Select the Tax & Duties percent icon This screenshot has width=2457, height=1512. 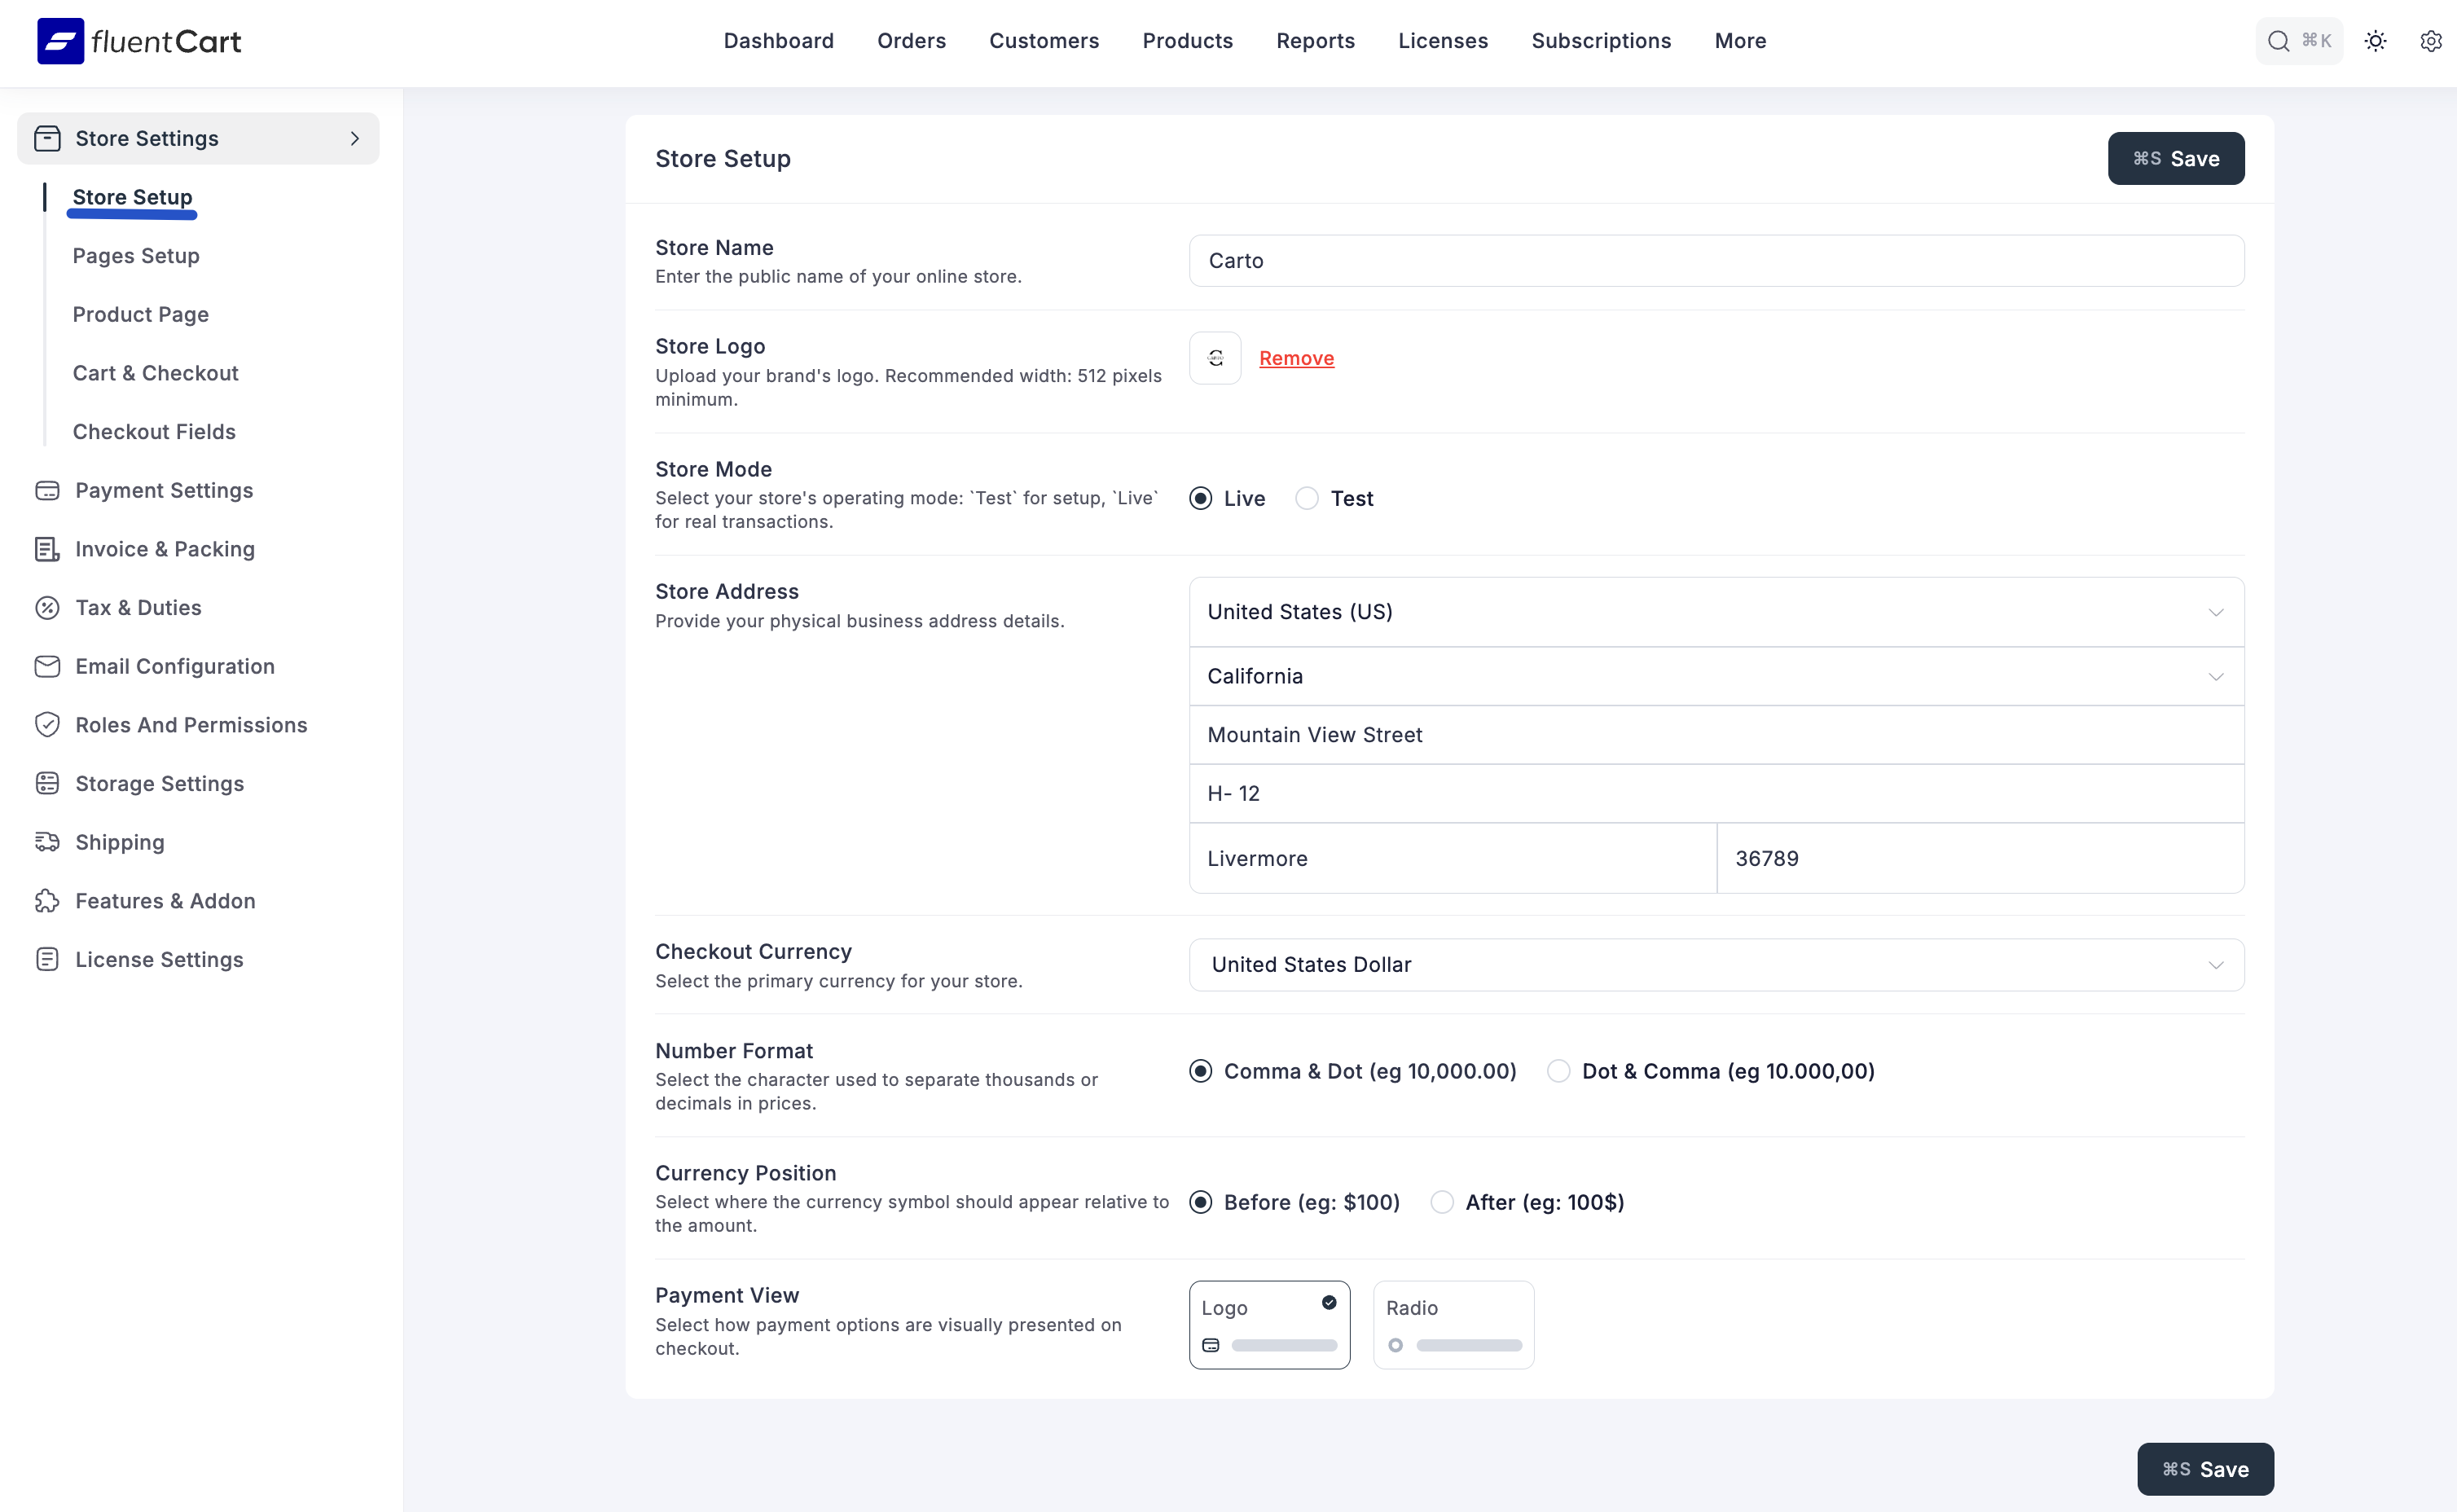(49, 607)
